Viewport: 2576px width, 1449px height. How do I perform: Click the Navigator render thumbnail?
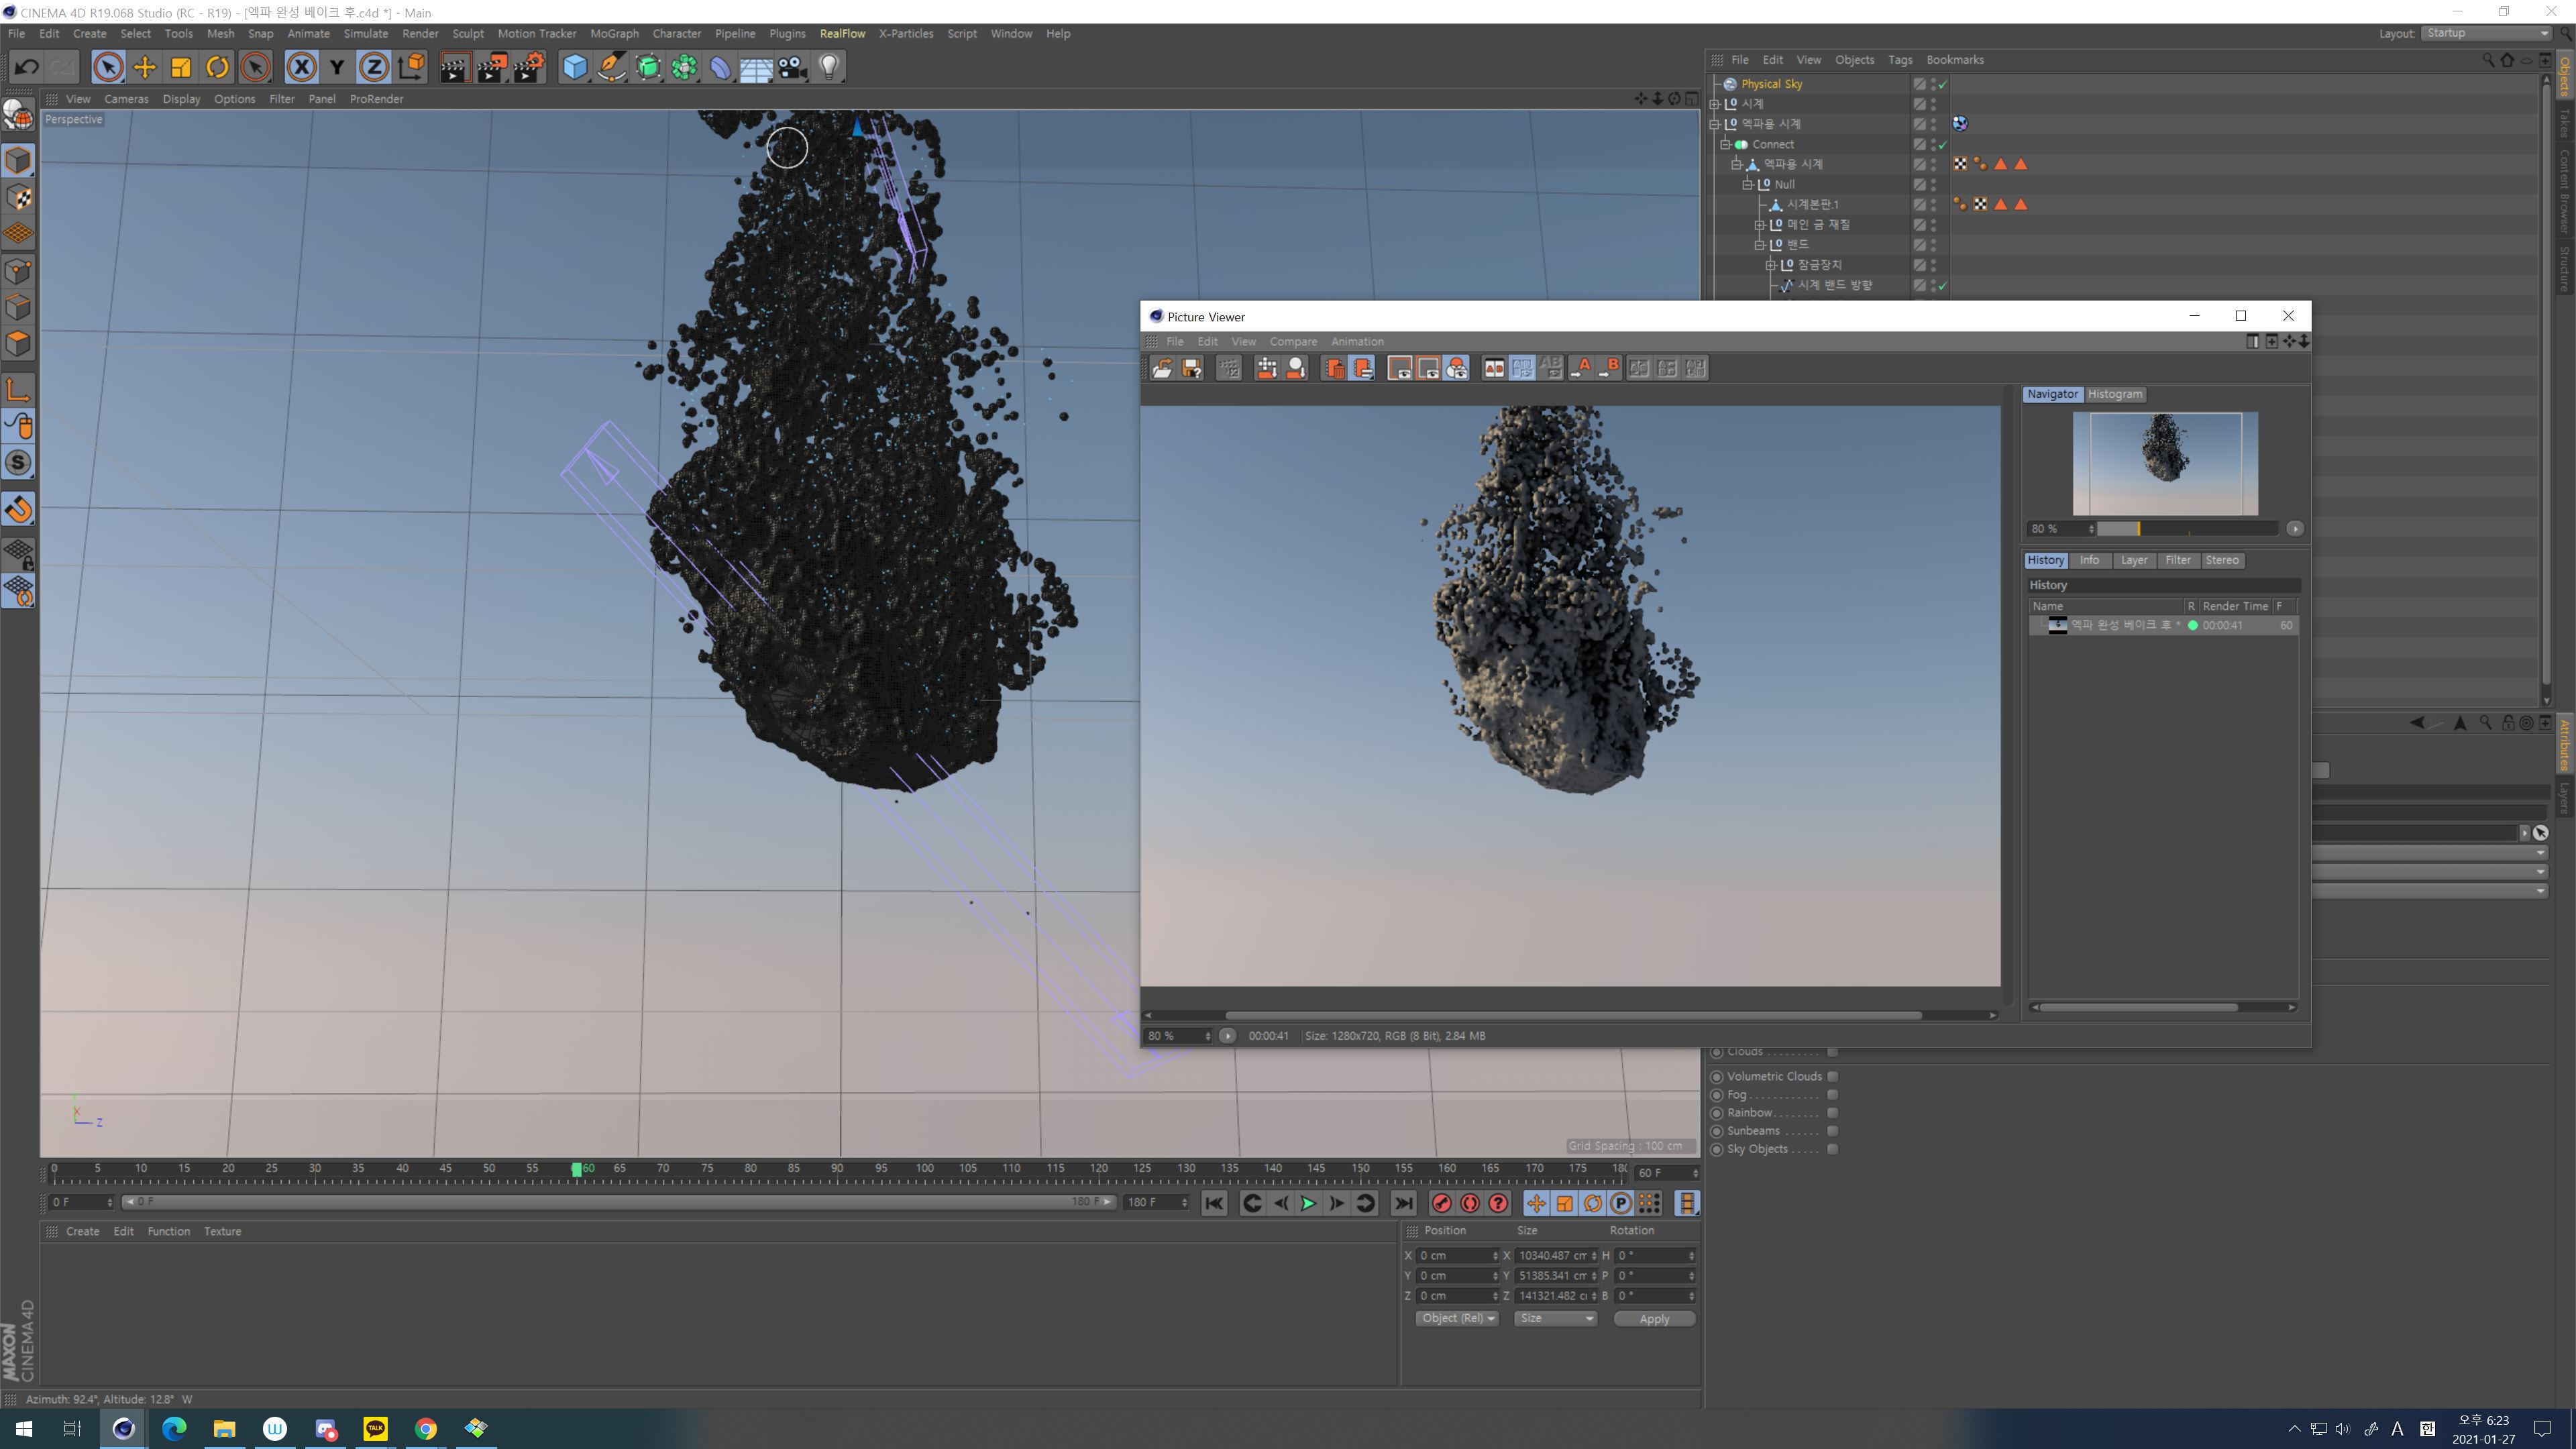[x=2165, y=464]
